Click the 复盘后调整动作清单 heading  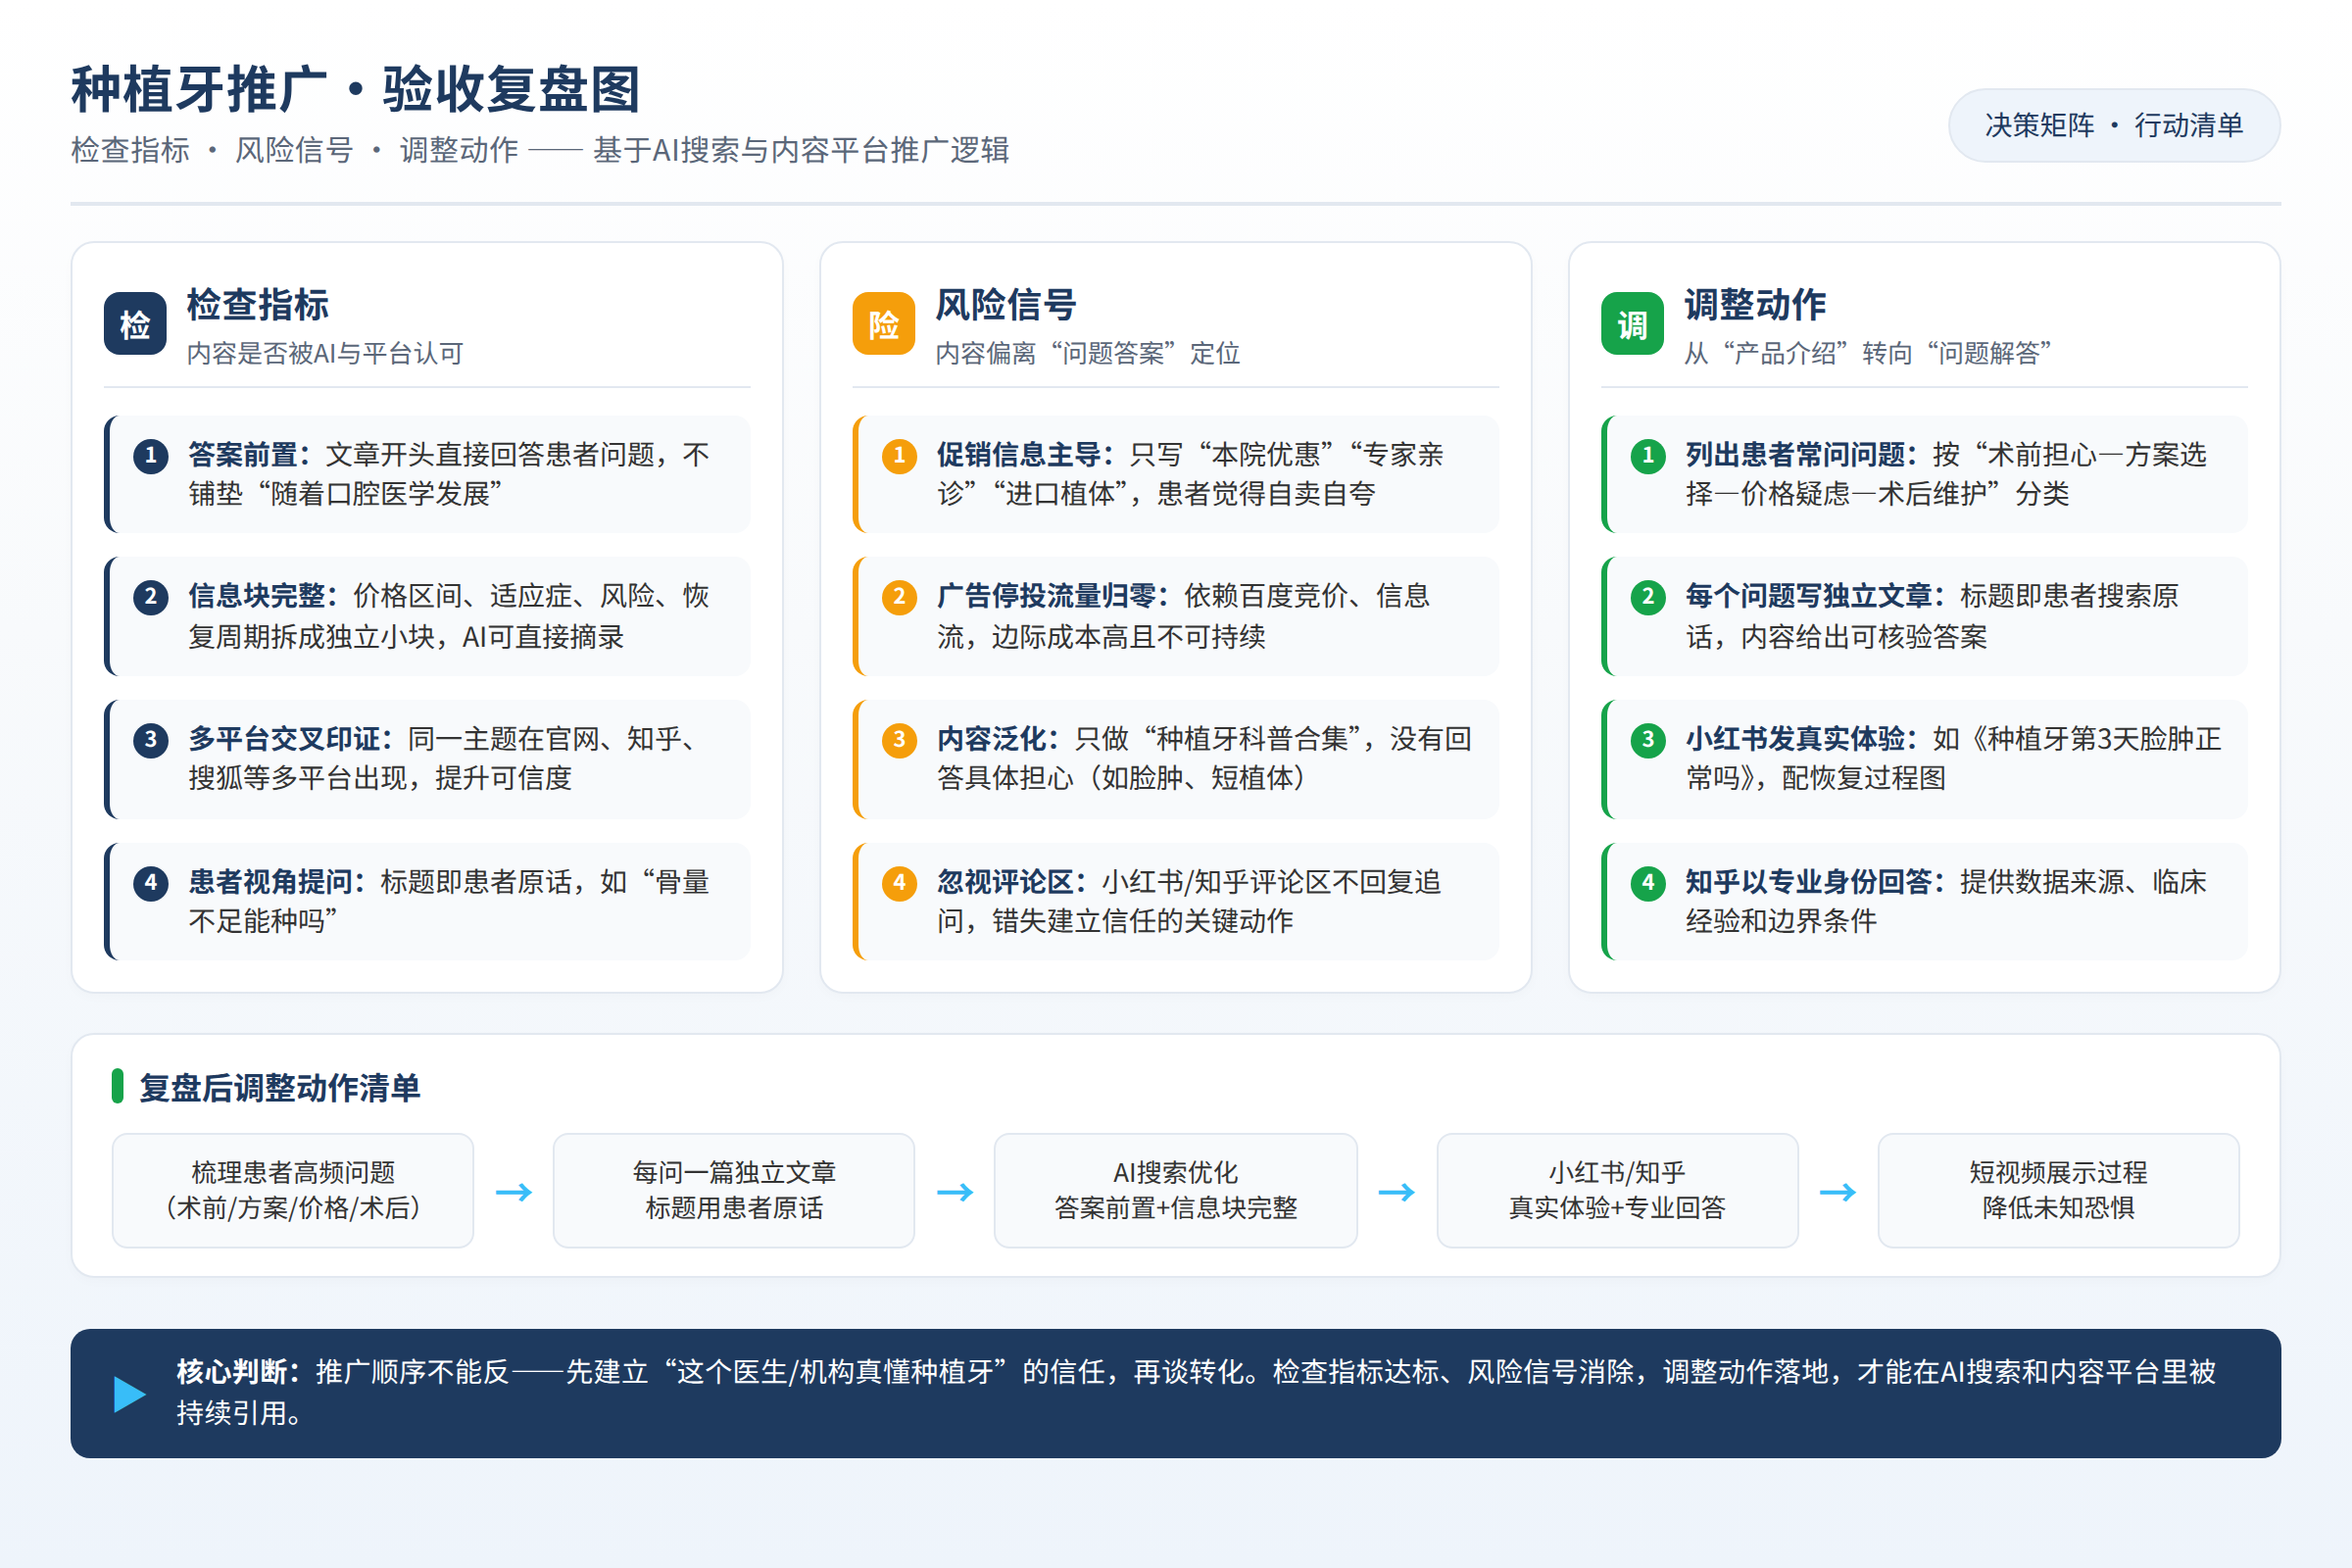tap(279, 1088)
